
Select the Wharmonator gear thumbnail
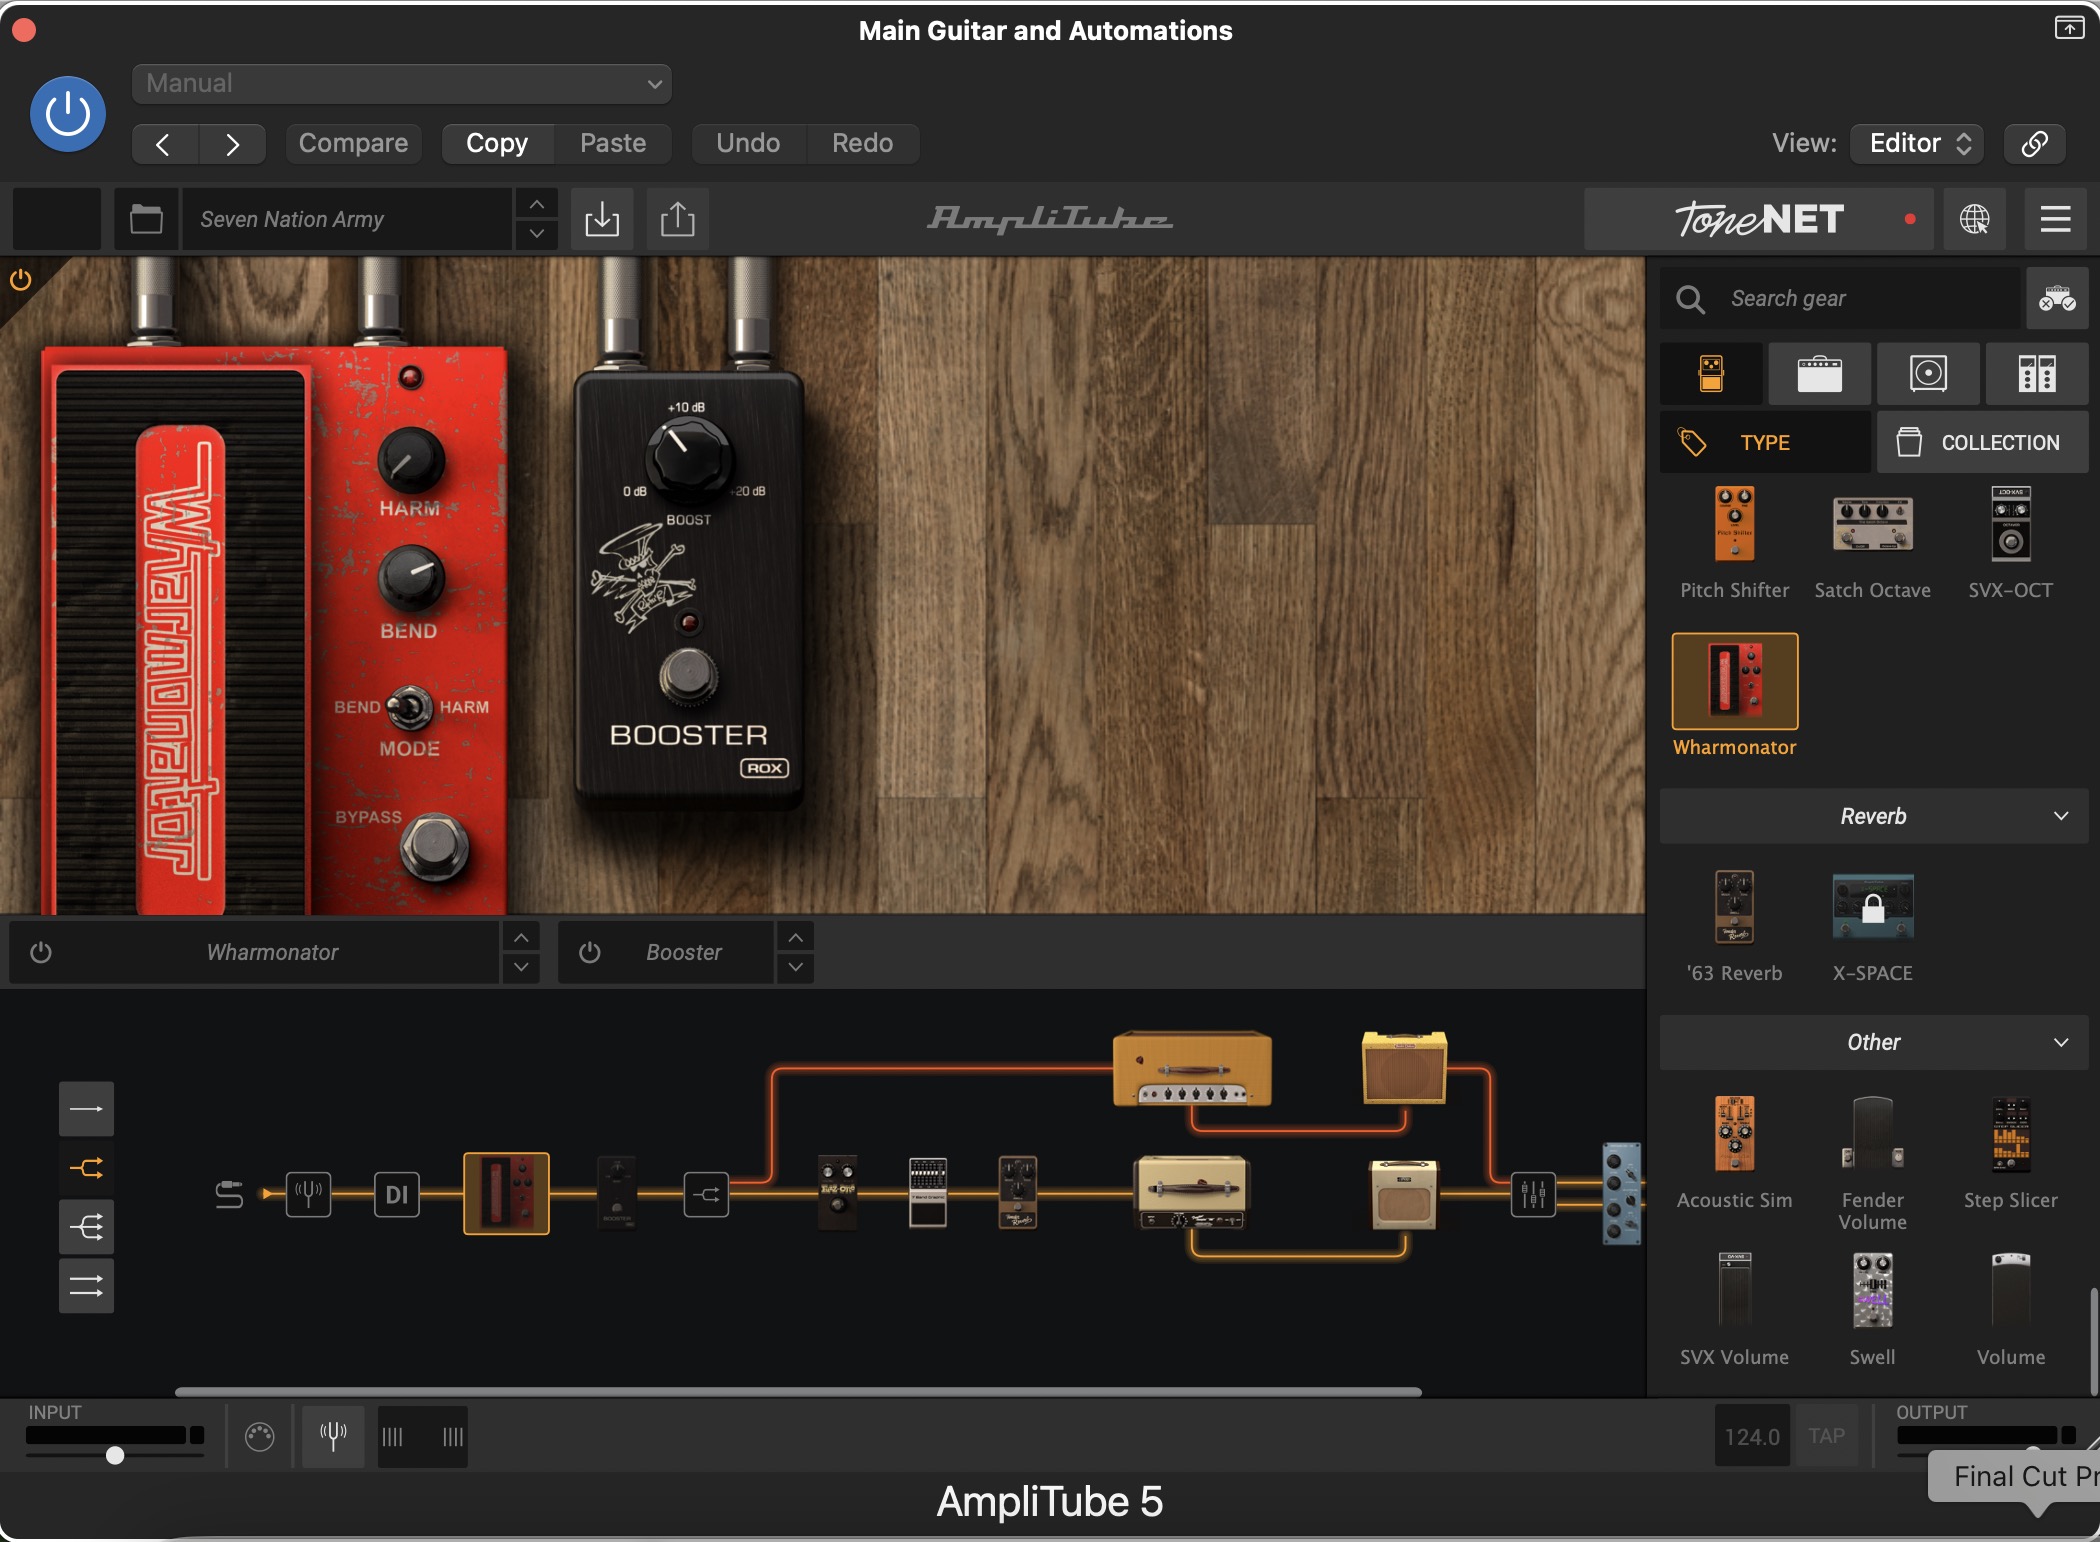coord(1735,682)
